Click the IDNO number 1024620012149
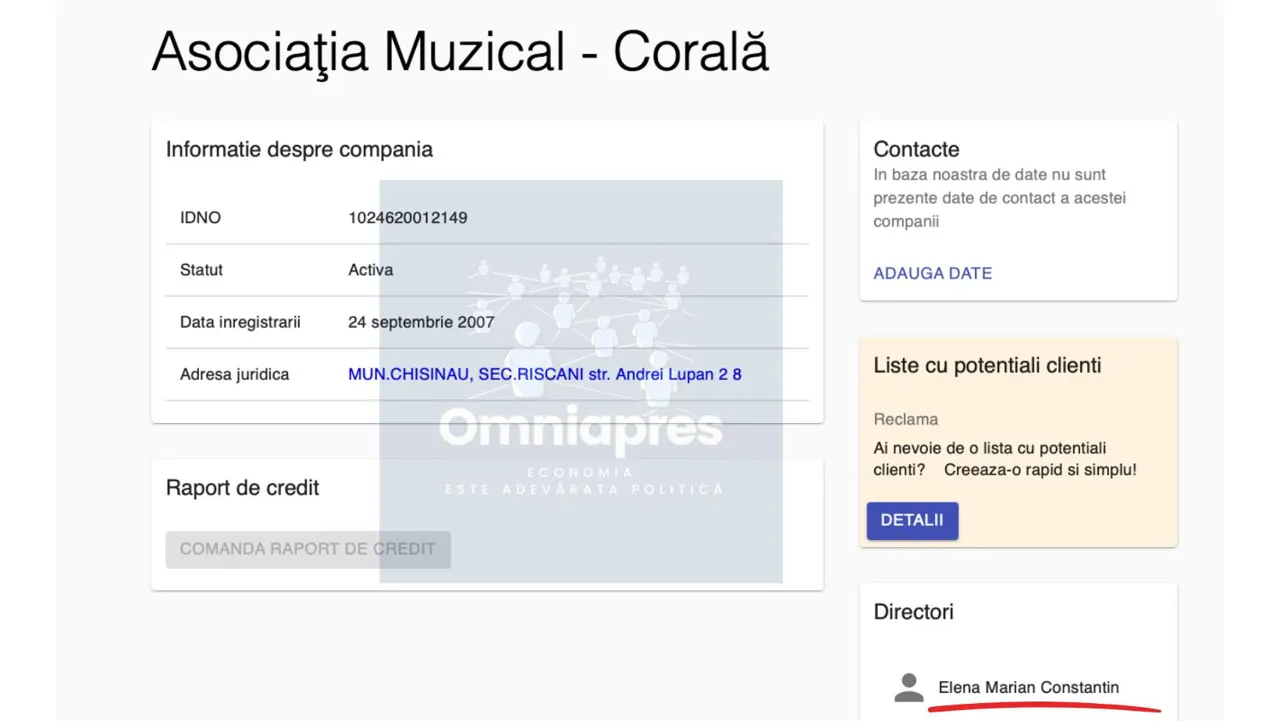Image resolution: width=1280 pixels, height=721 pixels. 407,218
